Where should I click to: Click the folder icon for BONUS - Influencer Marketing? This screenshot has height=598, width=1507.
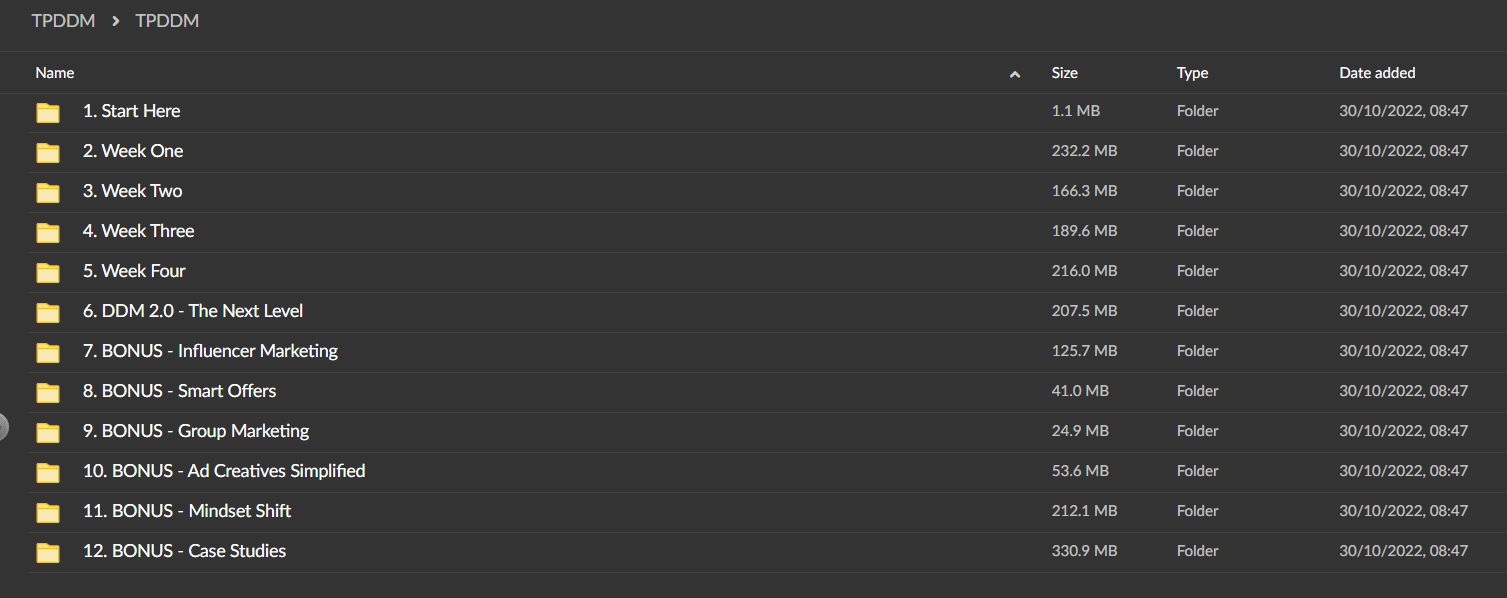tap(48, 352)
